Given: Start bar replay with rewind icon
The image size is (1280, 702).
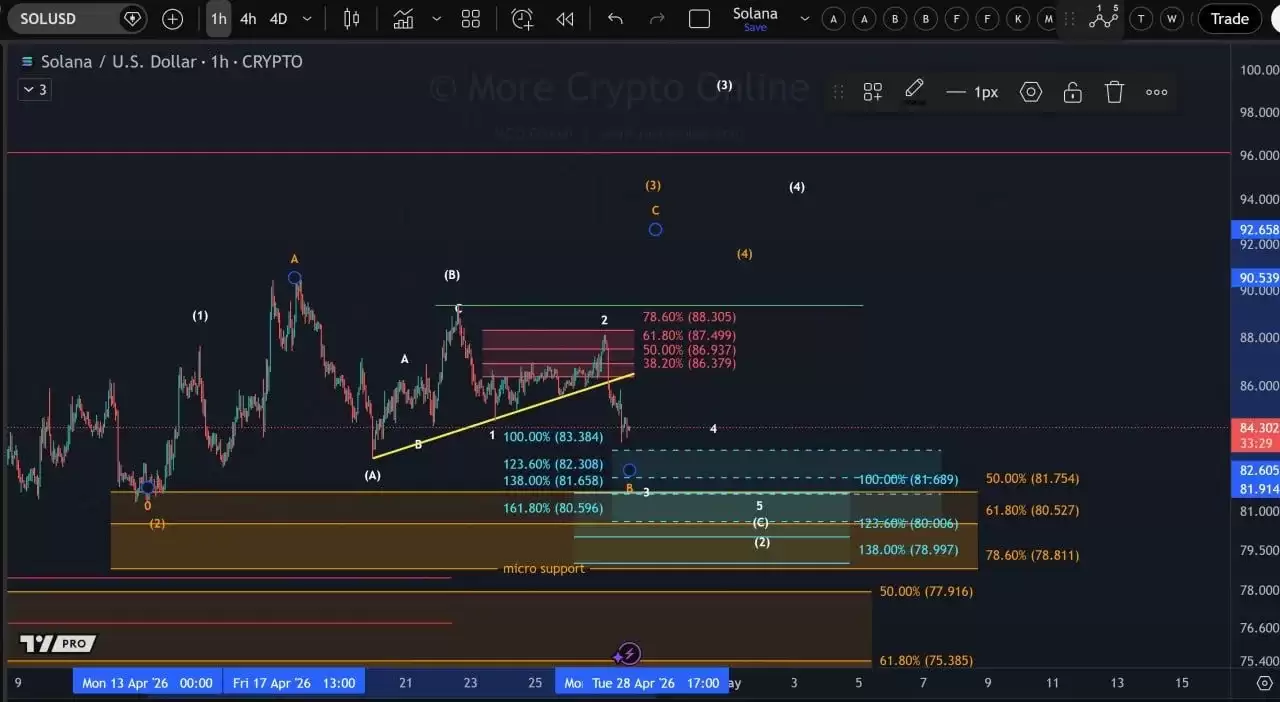Looking at the screenshot, I should tap(565, 19).
